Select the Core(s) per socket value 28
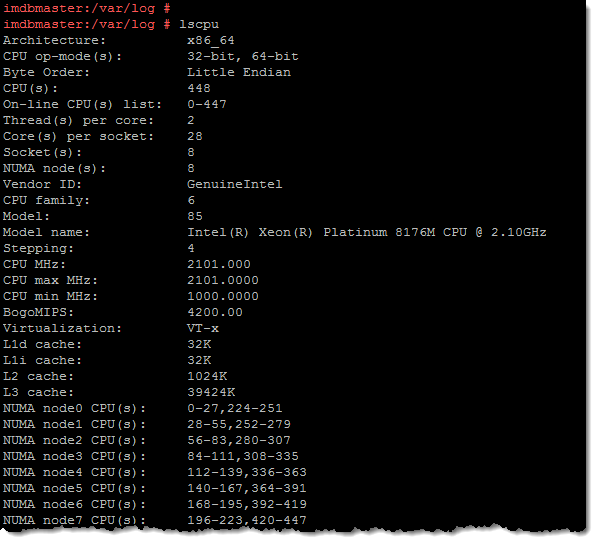Image resolution: width=596 pixels, height=542 pixels. click(195, 136)
